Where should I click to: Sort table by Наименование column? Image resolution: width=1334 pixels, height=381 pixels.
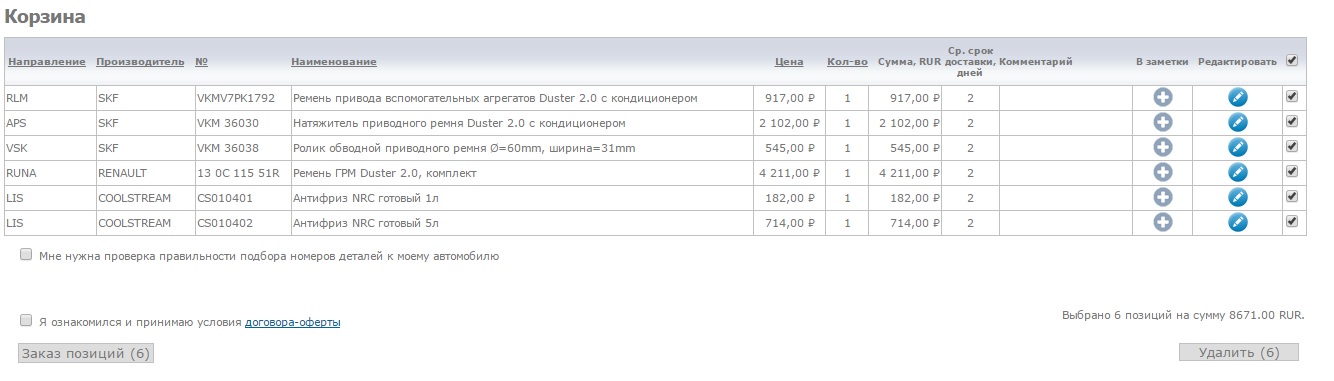coord(334,62)
